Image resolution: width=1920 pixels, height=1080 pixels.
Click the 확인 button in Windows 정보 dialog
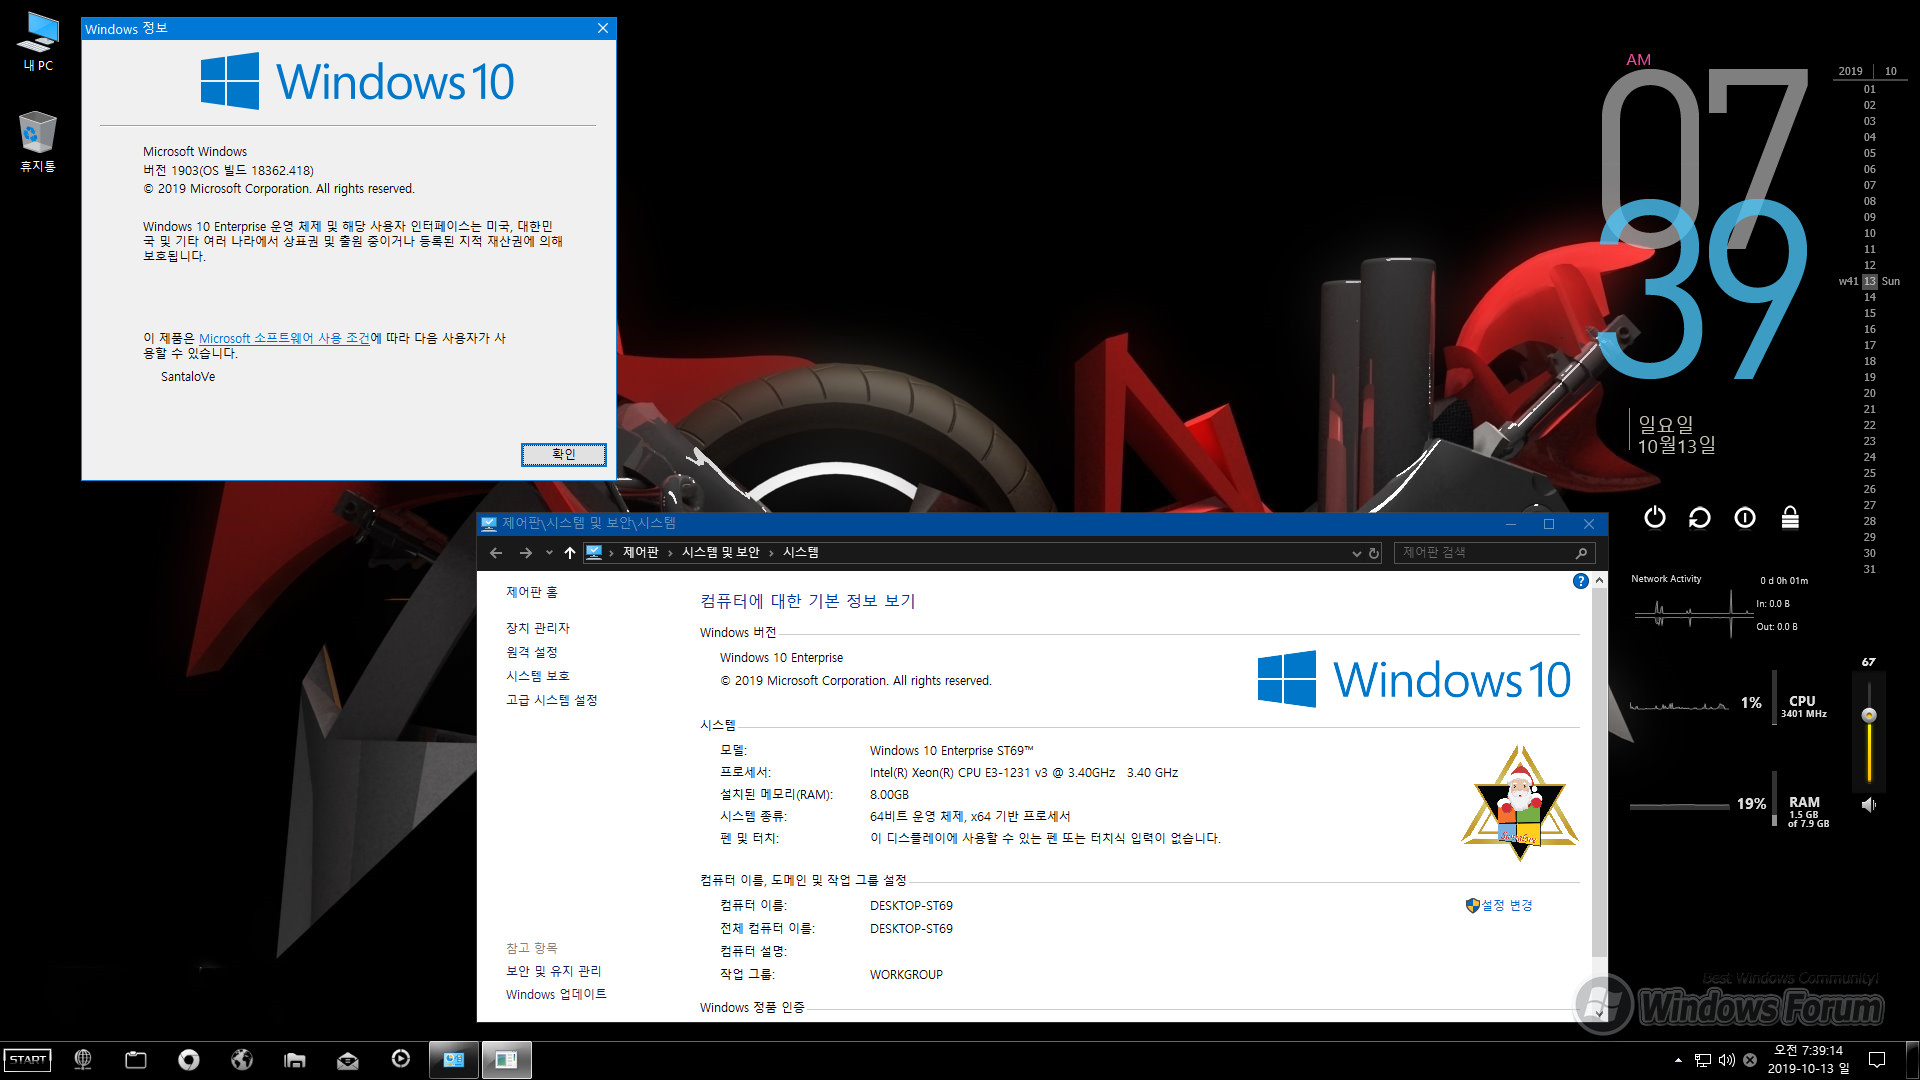click(563, 454)
